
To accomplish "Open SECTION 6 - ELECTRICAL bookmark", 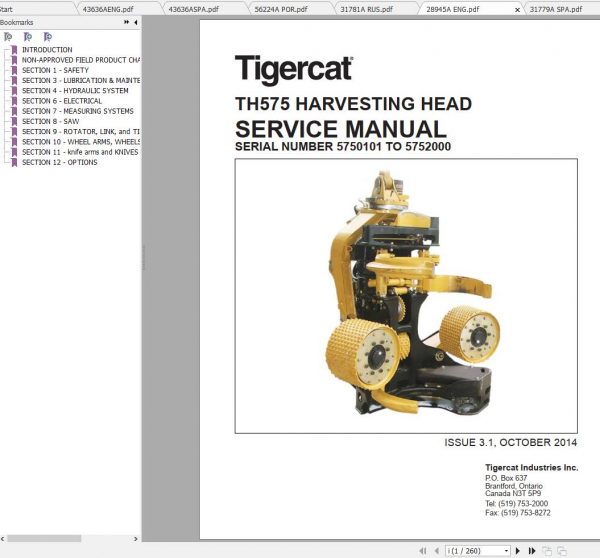I will (x=62, y=101).
